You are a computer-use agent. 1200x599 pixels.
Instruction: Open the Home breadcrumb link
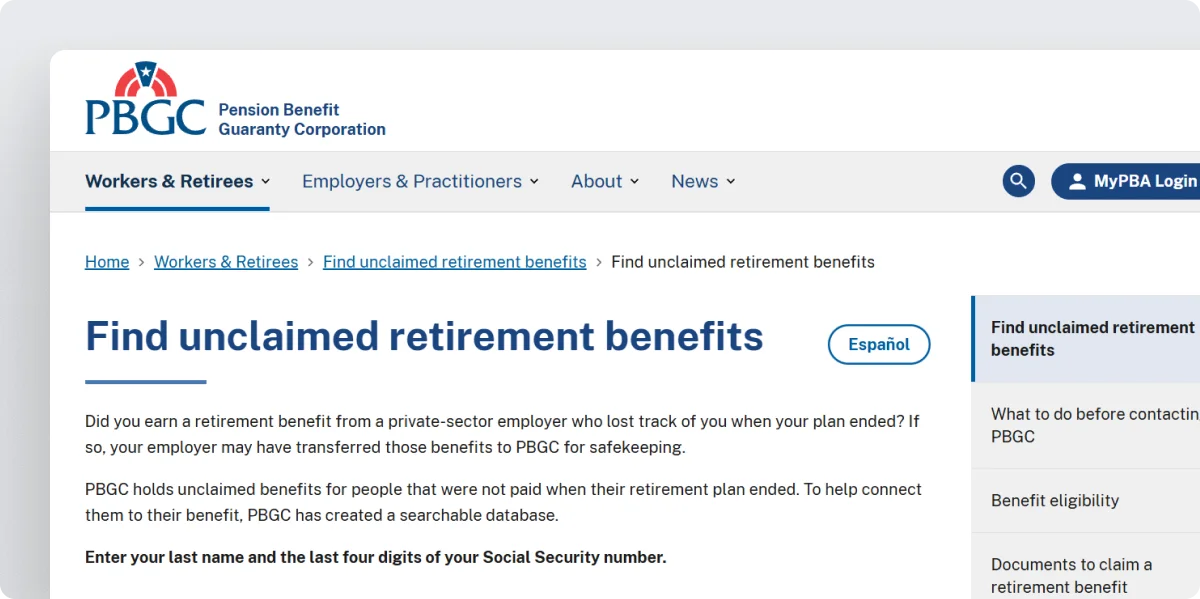[x=106, y=261]
